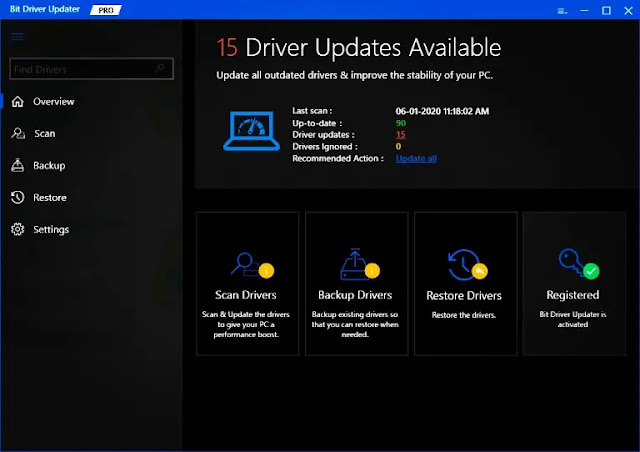This screenshot has width=640, height=452.
Task: Click the Scan Drivers magnifier icon
Action: [x=252, y=265]
